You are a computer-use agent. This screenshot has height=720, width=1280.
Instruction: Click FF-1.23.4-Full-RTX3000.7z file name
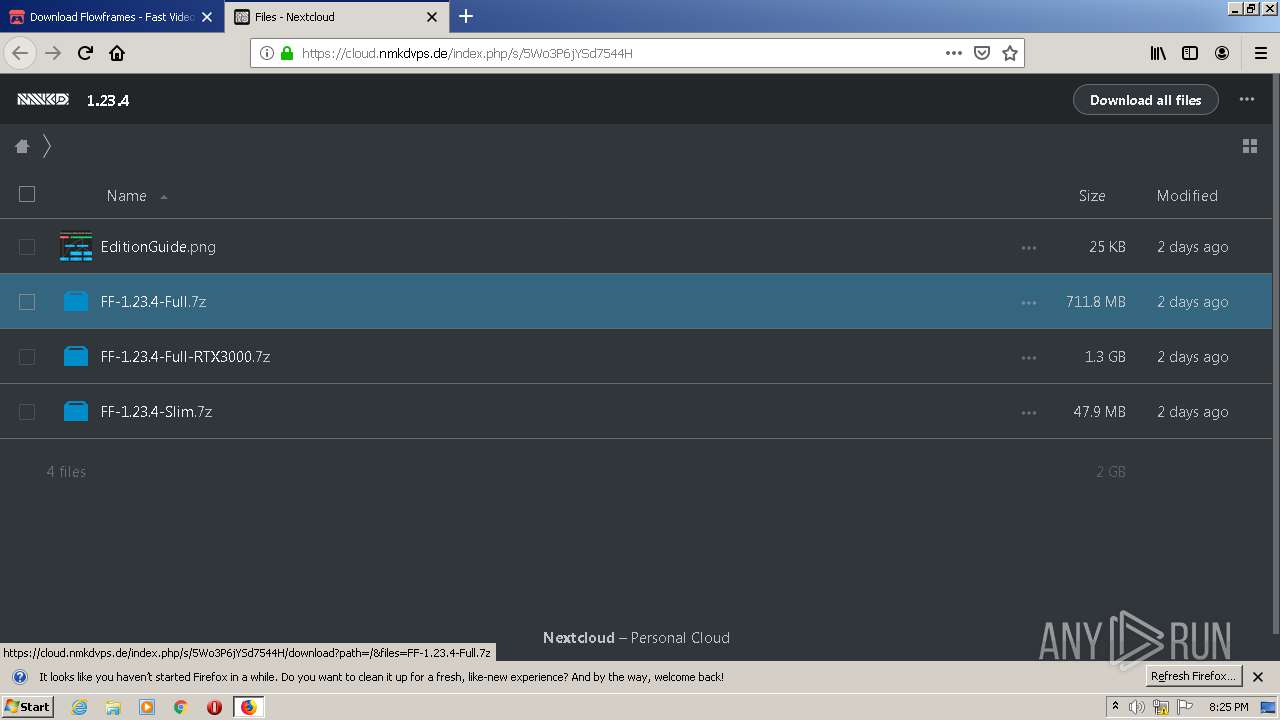pyautogui.click(x=185, y=357)
